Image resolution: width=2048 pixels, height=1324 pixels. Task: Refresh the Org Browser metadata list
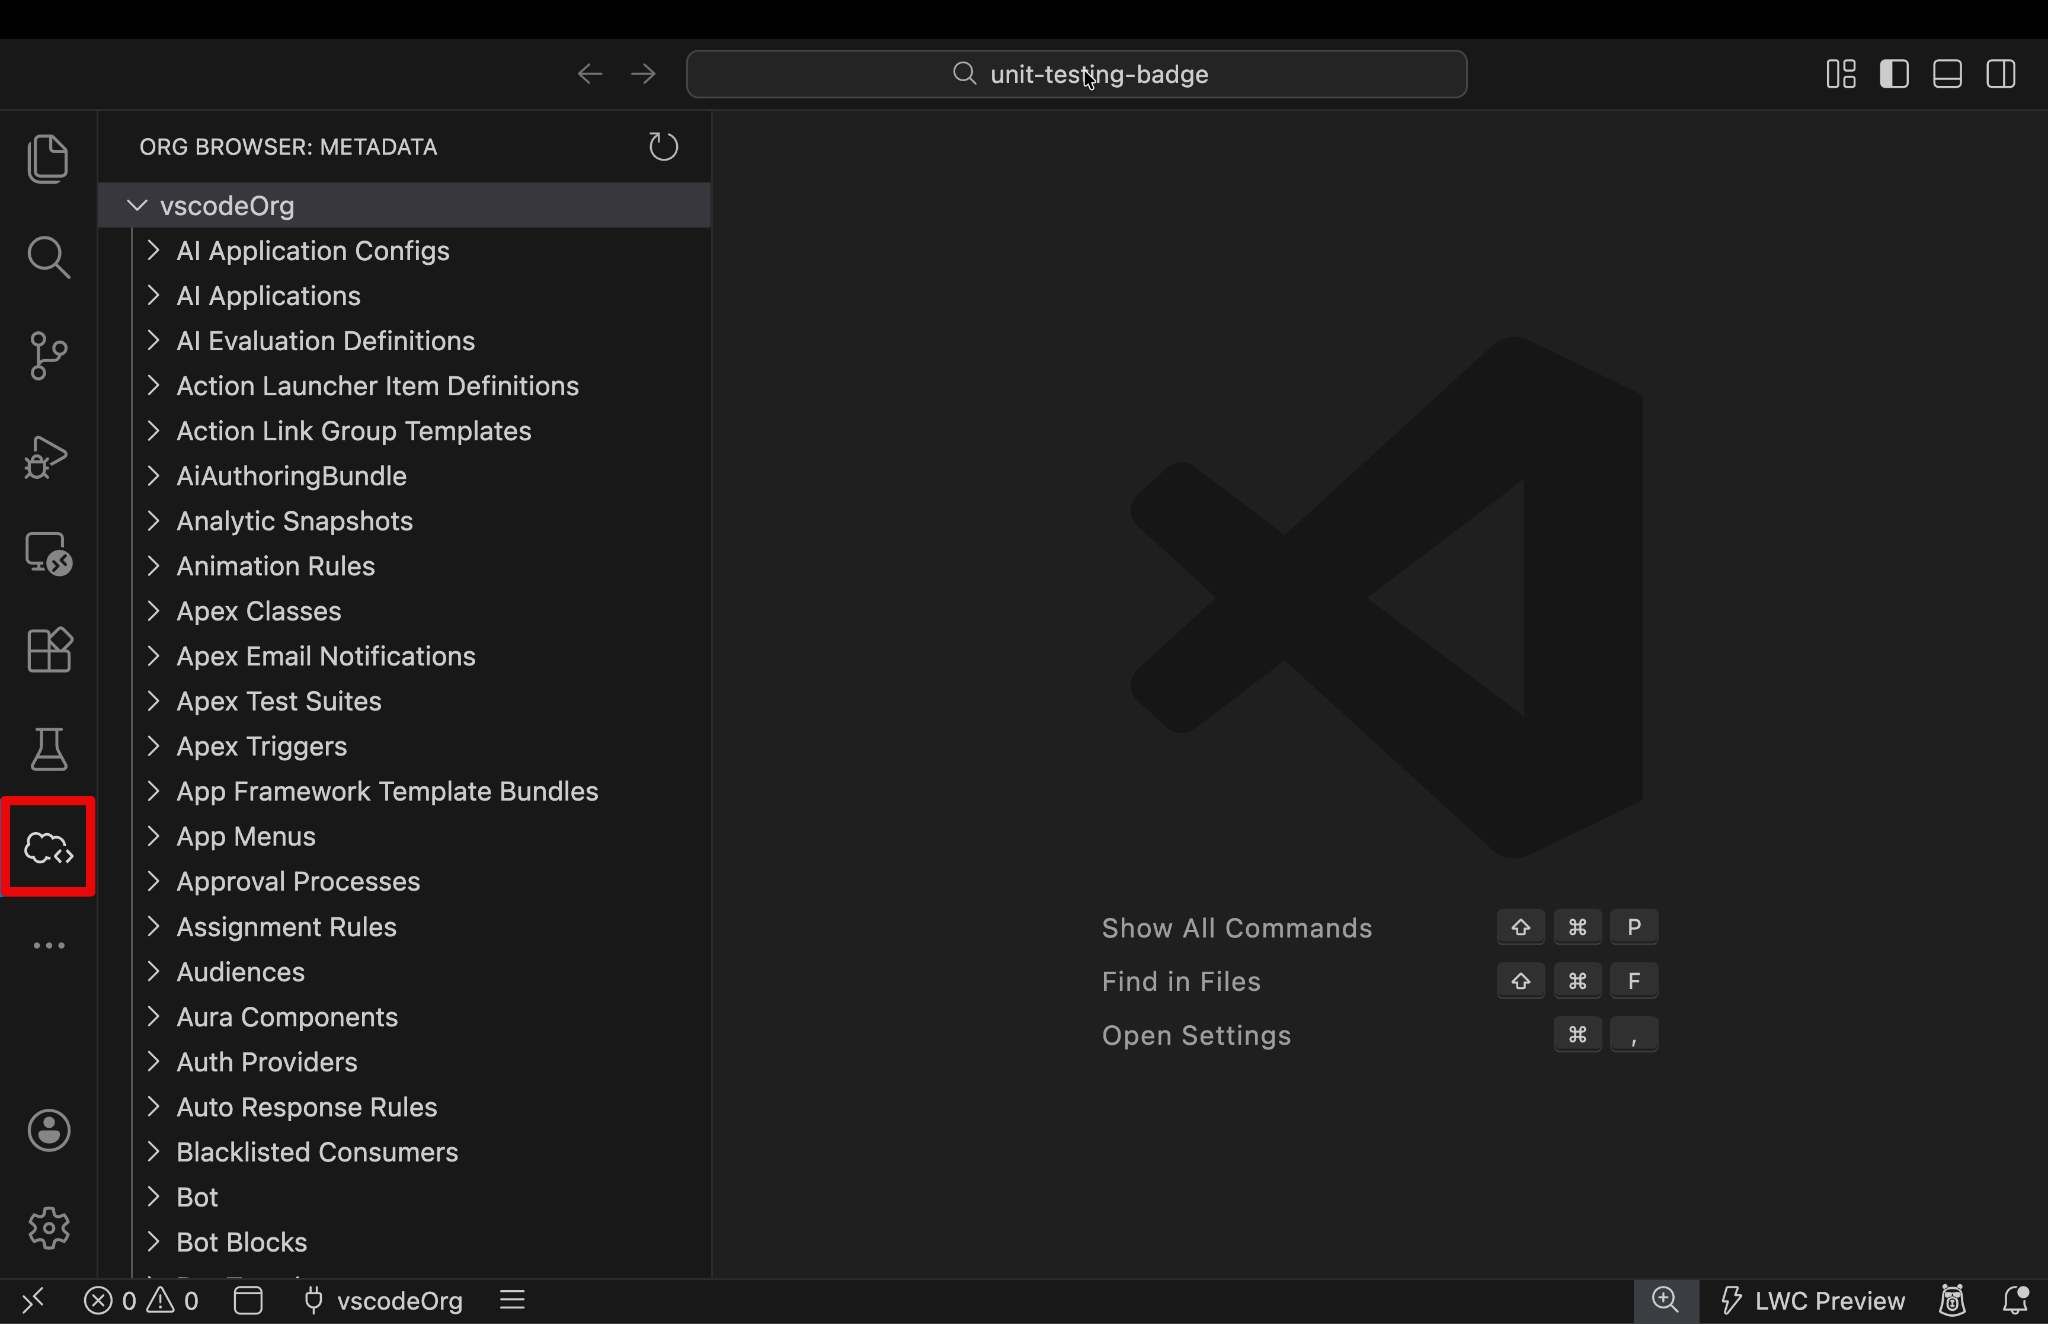coord(663,147)
